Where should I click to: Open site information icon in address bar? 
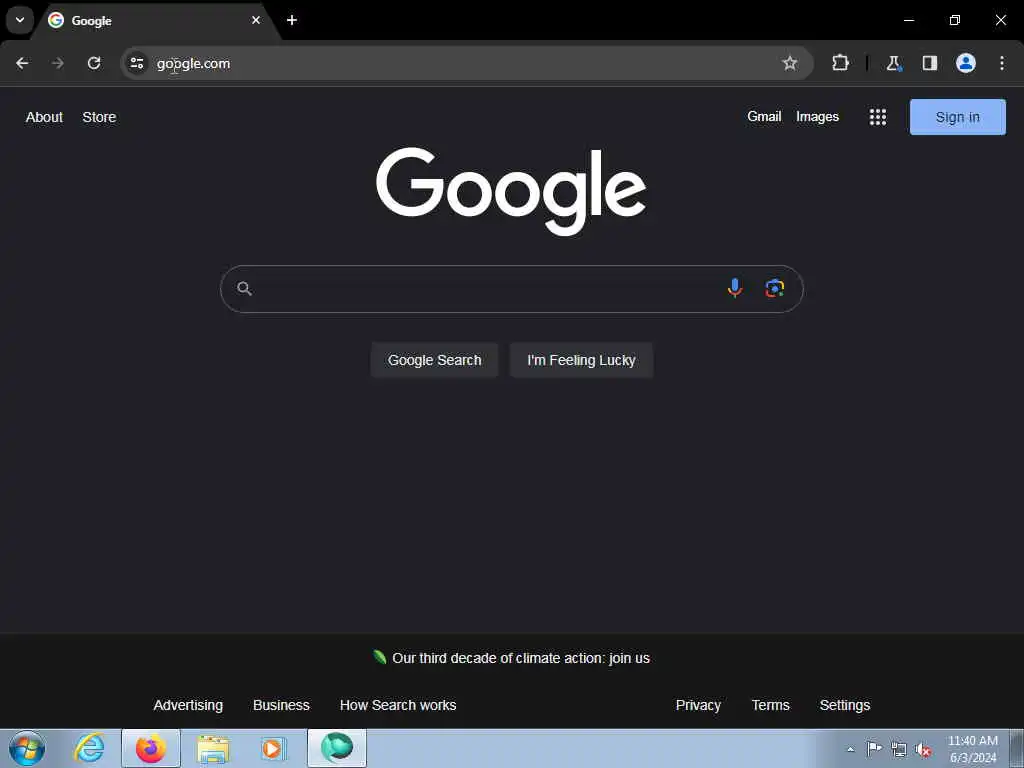click(136, 63)
